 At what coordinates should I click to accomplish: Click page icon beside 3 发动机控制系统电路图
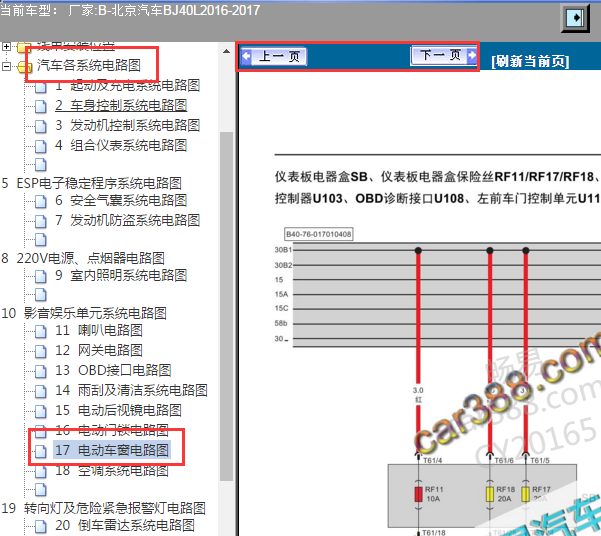[41, 126]
